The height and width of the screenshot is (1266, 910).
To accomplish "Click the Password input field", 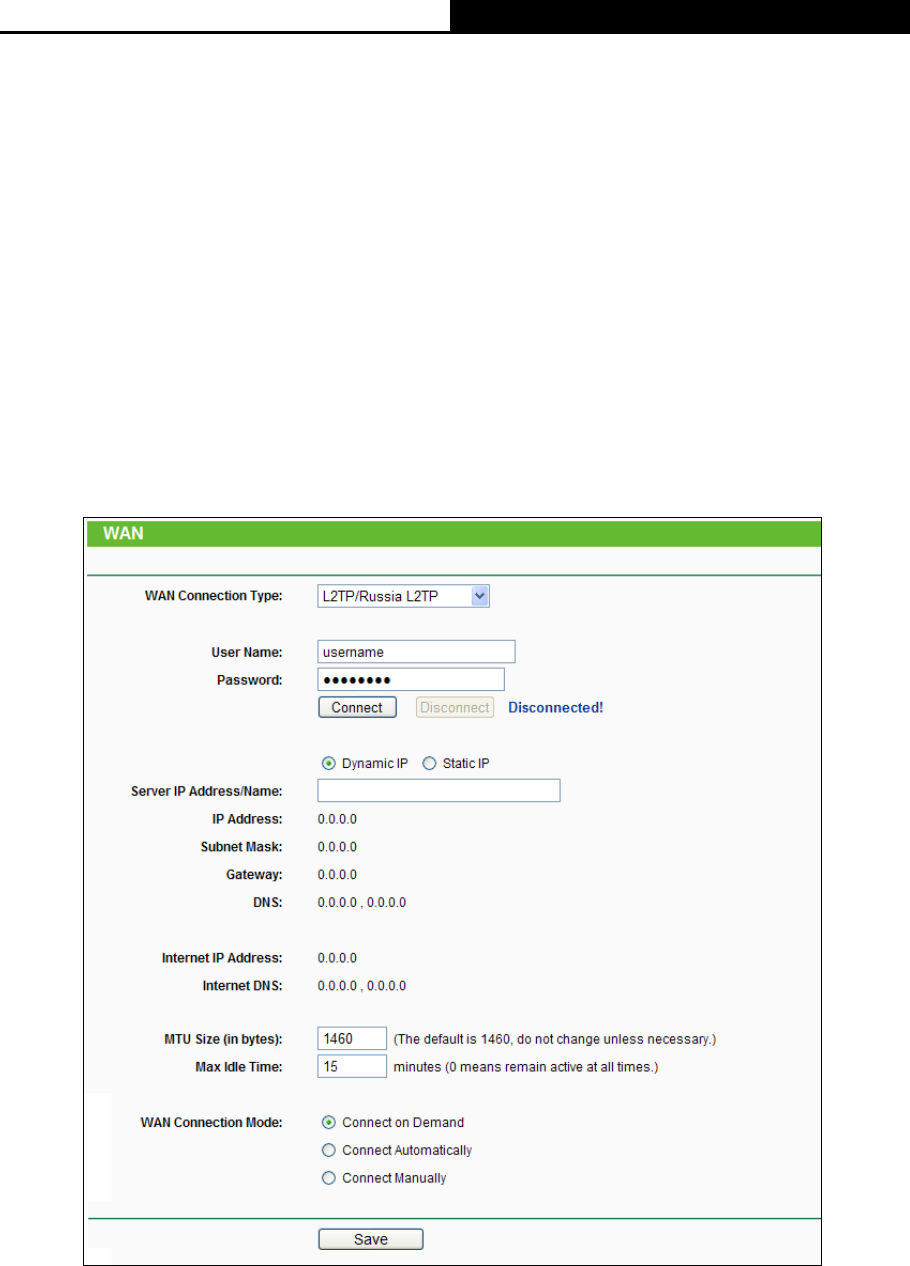I will [x=411, y=680].
